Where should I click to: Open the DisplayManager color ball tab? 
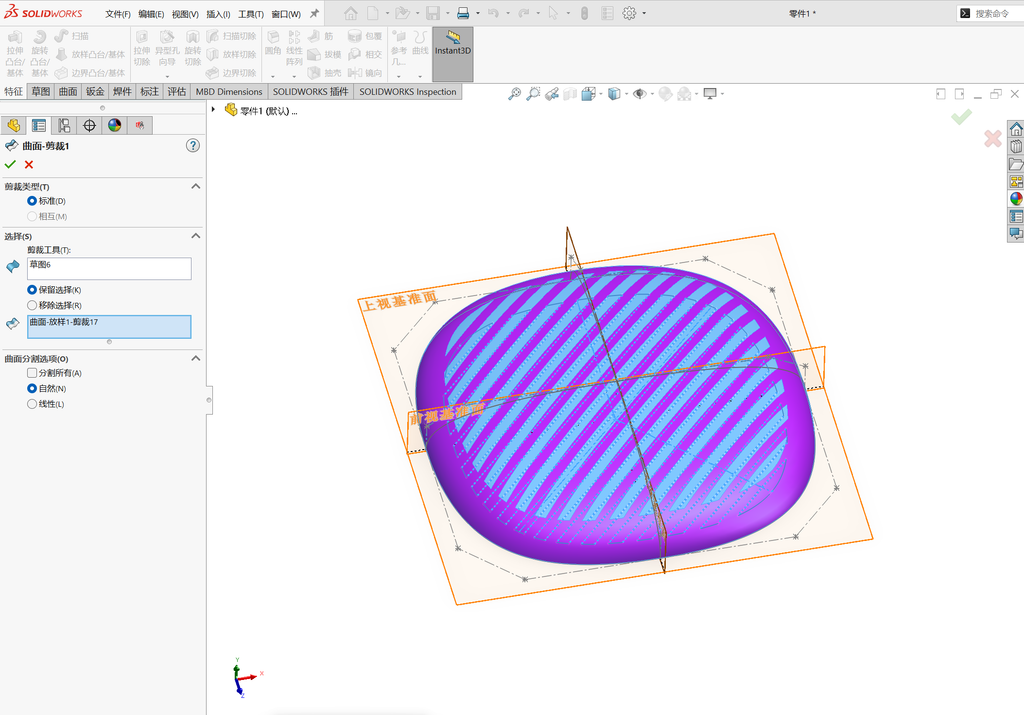(x=115, y=125)
